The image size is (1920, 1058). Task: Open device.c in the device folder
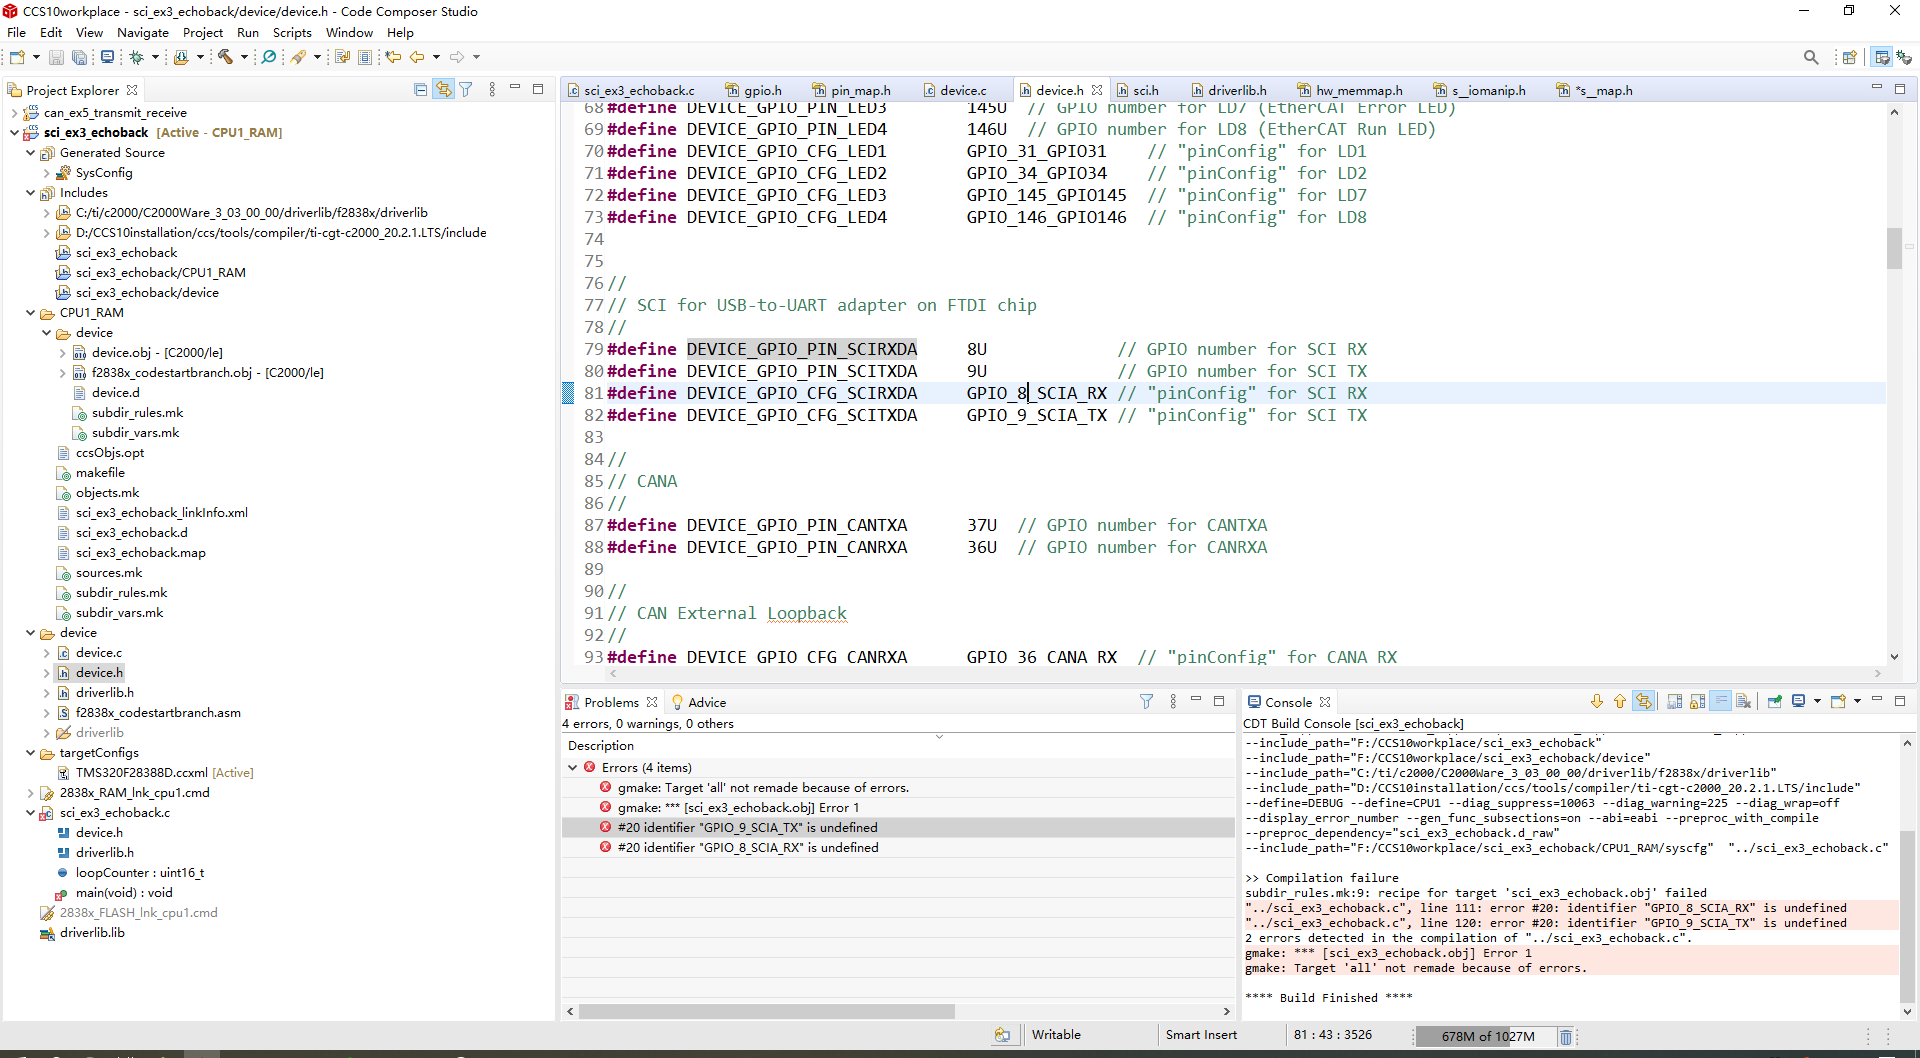[x=98, y=653]
